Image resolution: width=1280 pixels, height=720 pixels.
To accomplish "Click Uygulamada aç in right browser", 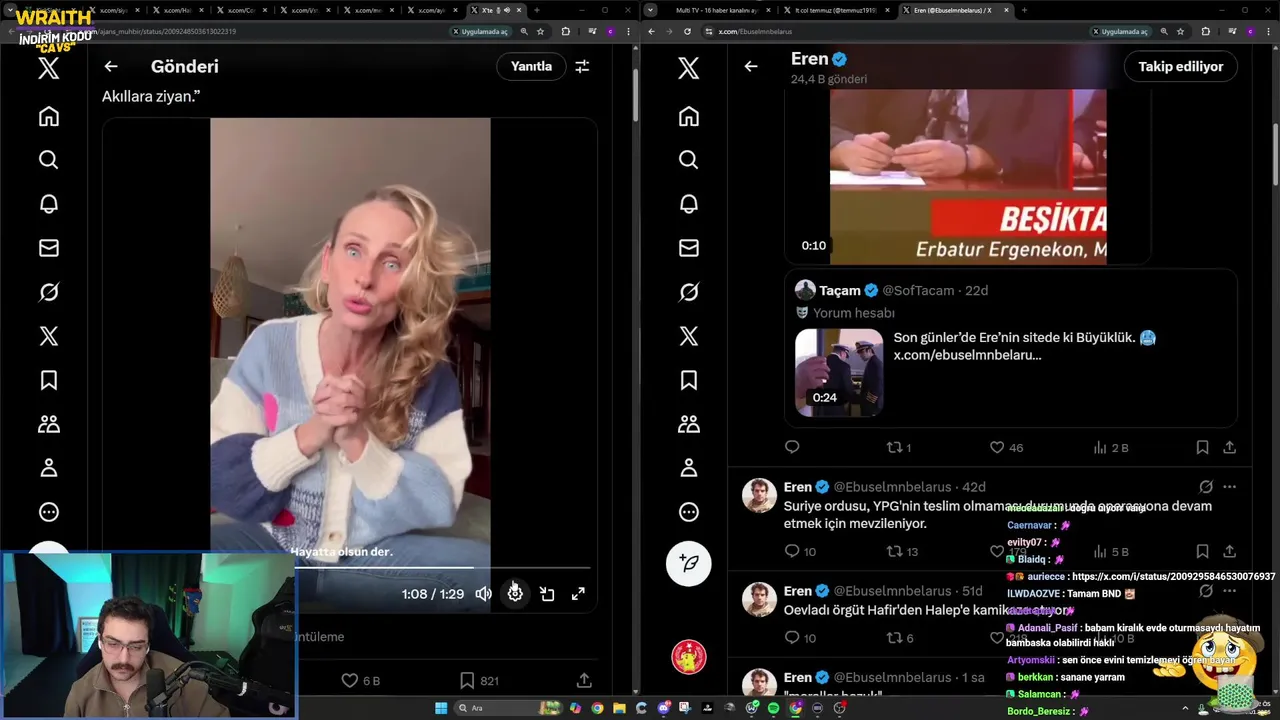I will coord(1119,31).
